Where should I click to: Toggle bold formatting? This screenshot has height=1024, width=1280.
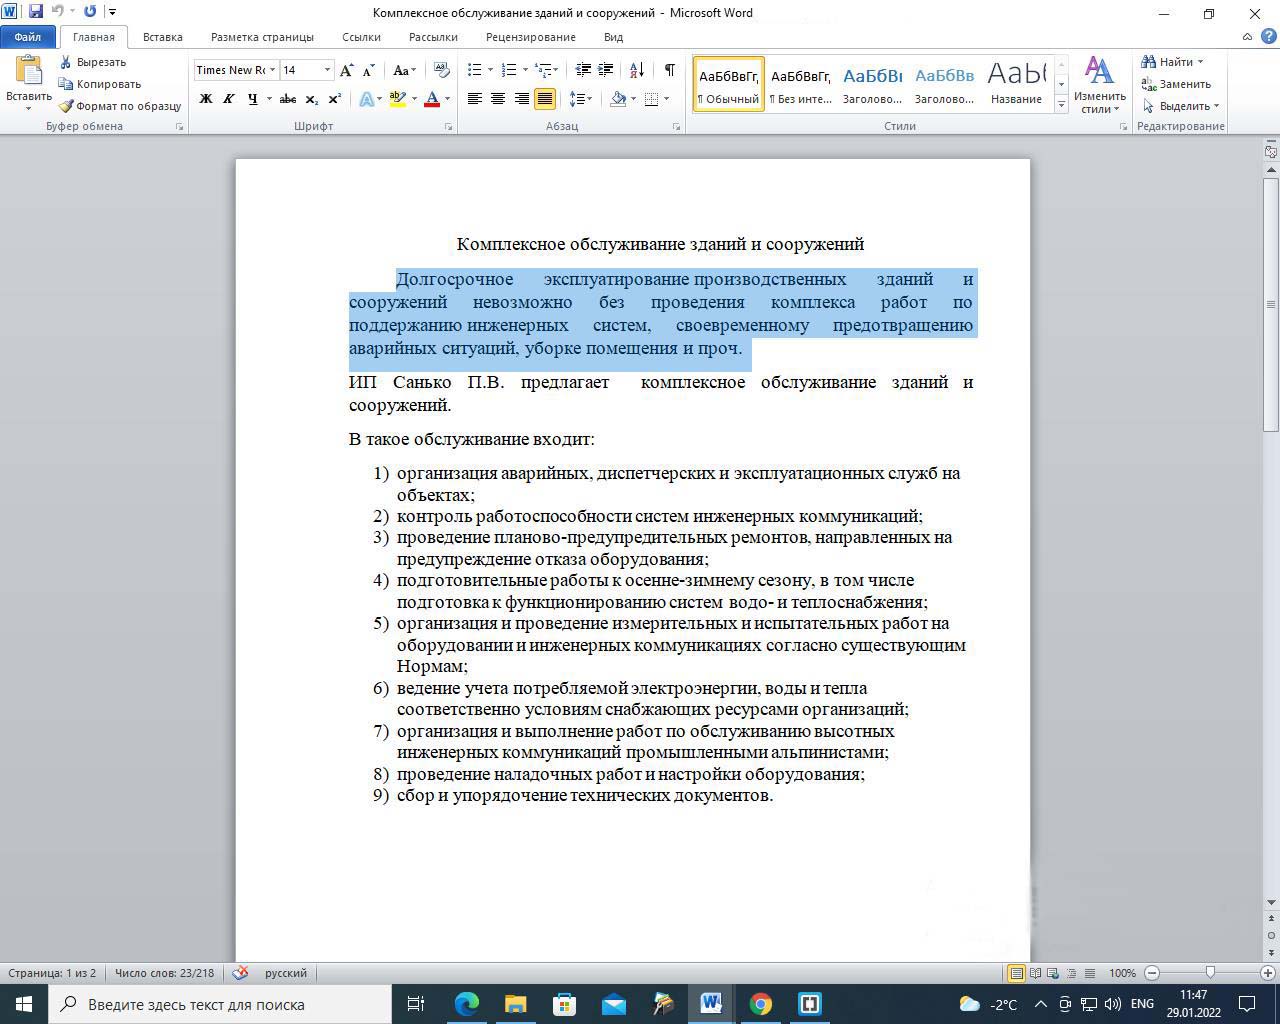tap(206, 99)
